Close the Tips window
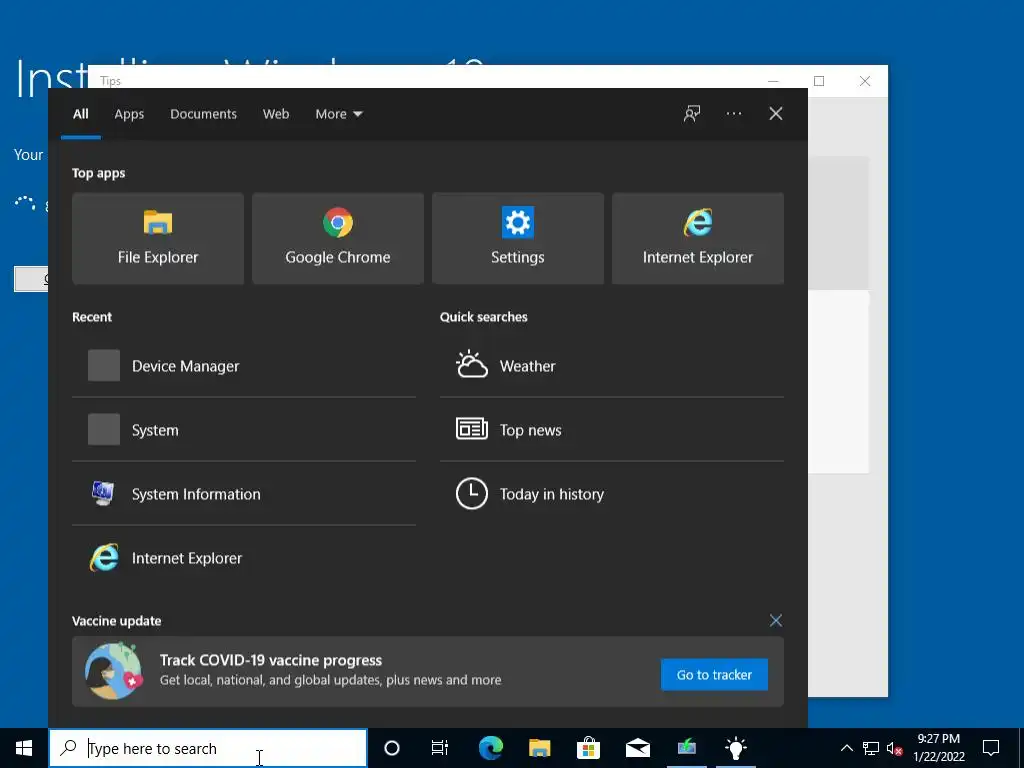Viewport: 1024px width, 768px height. point(865,81)
